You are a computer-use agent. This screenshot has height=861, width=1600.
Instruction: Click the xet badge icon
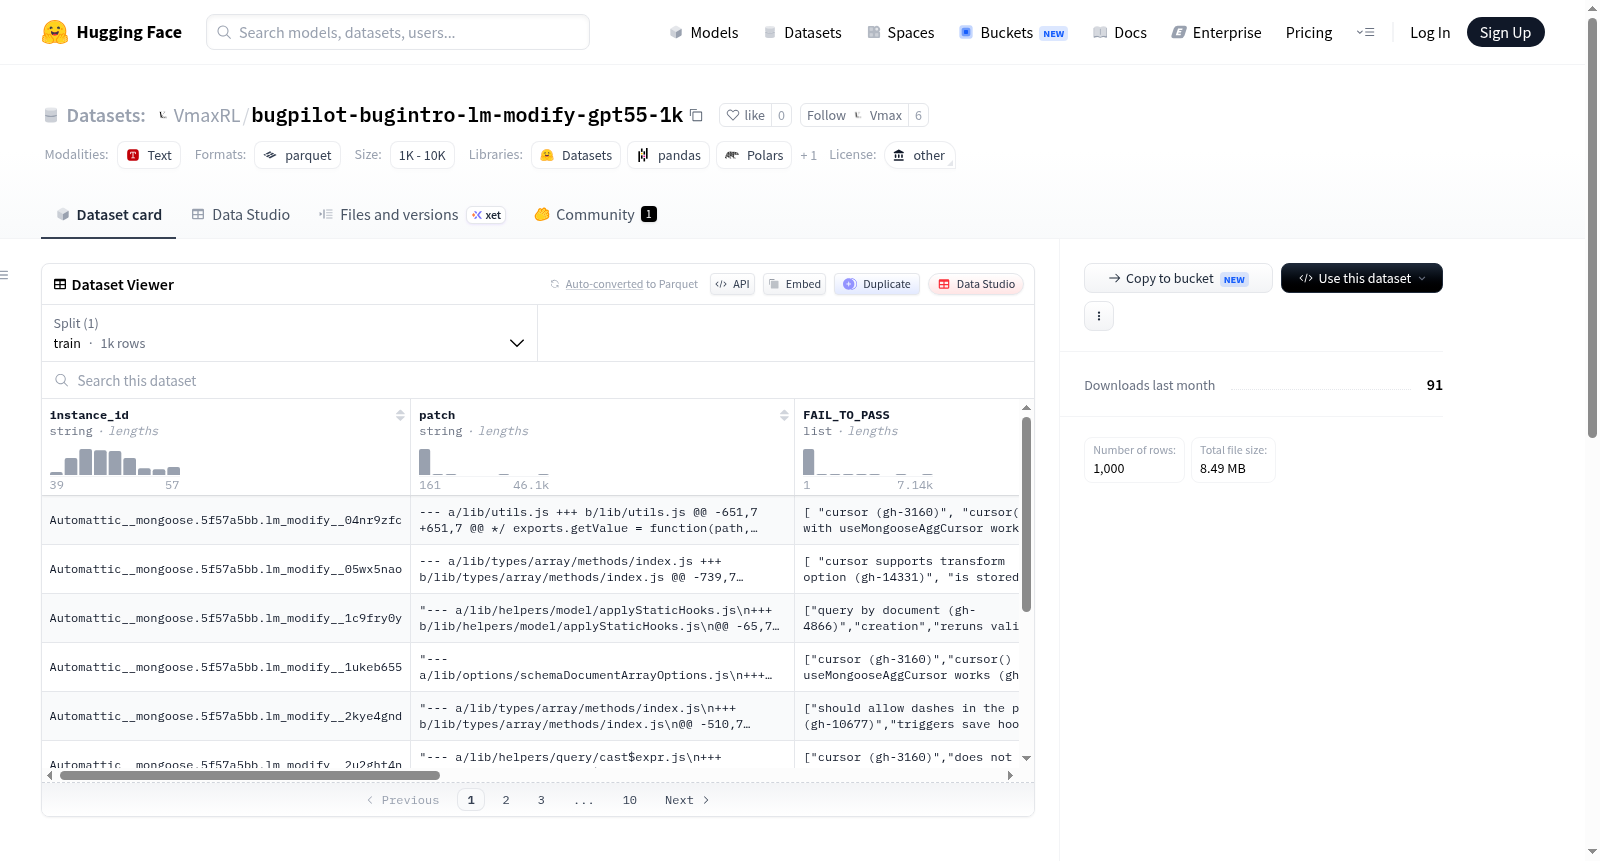(487, 215)
